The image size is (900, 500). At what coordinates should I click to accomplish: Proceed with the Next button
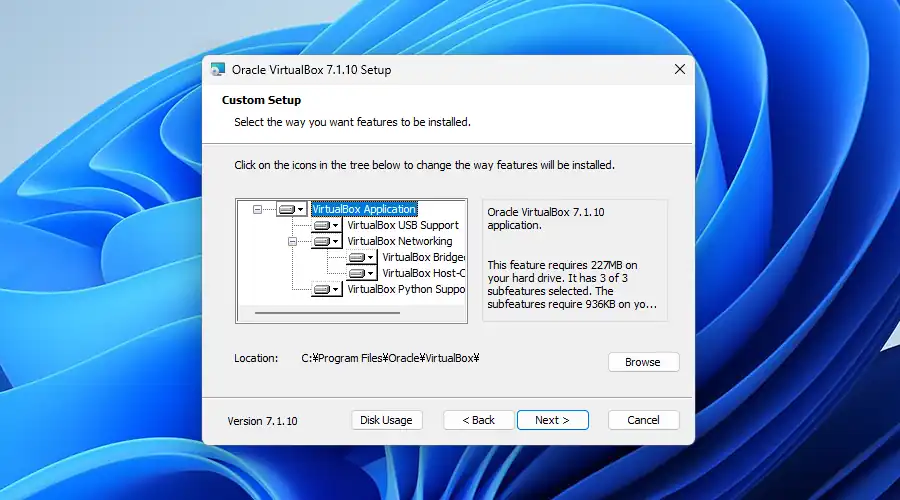point(552,420)
